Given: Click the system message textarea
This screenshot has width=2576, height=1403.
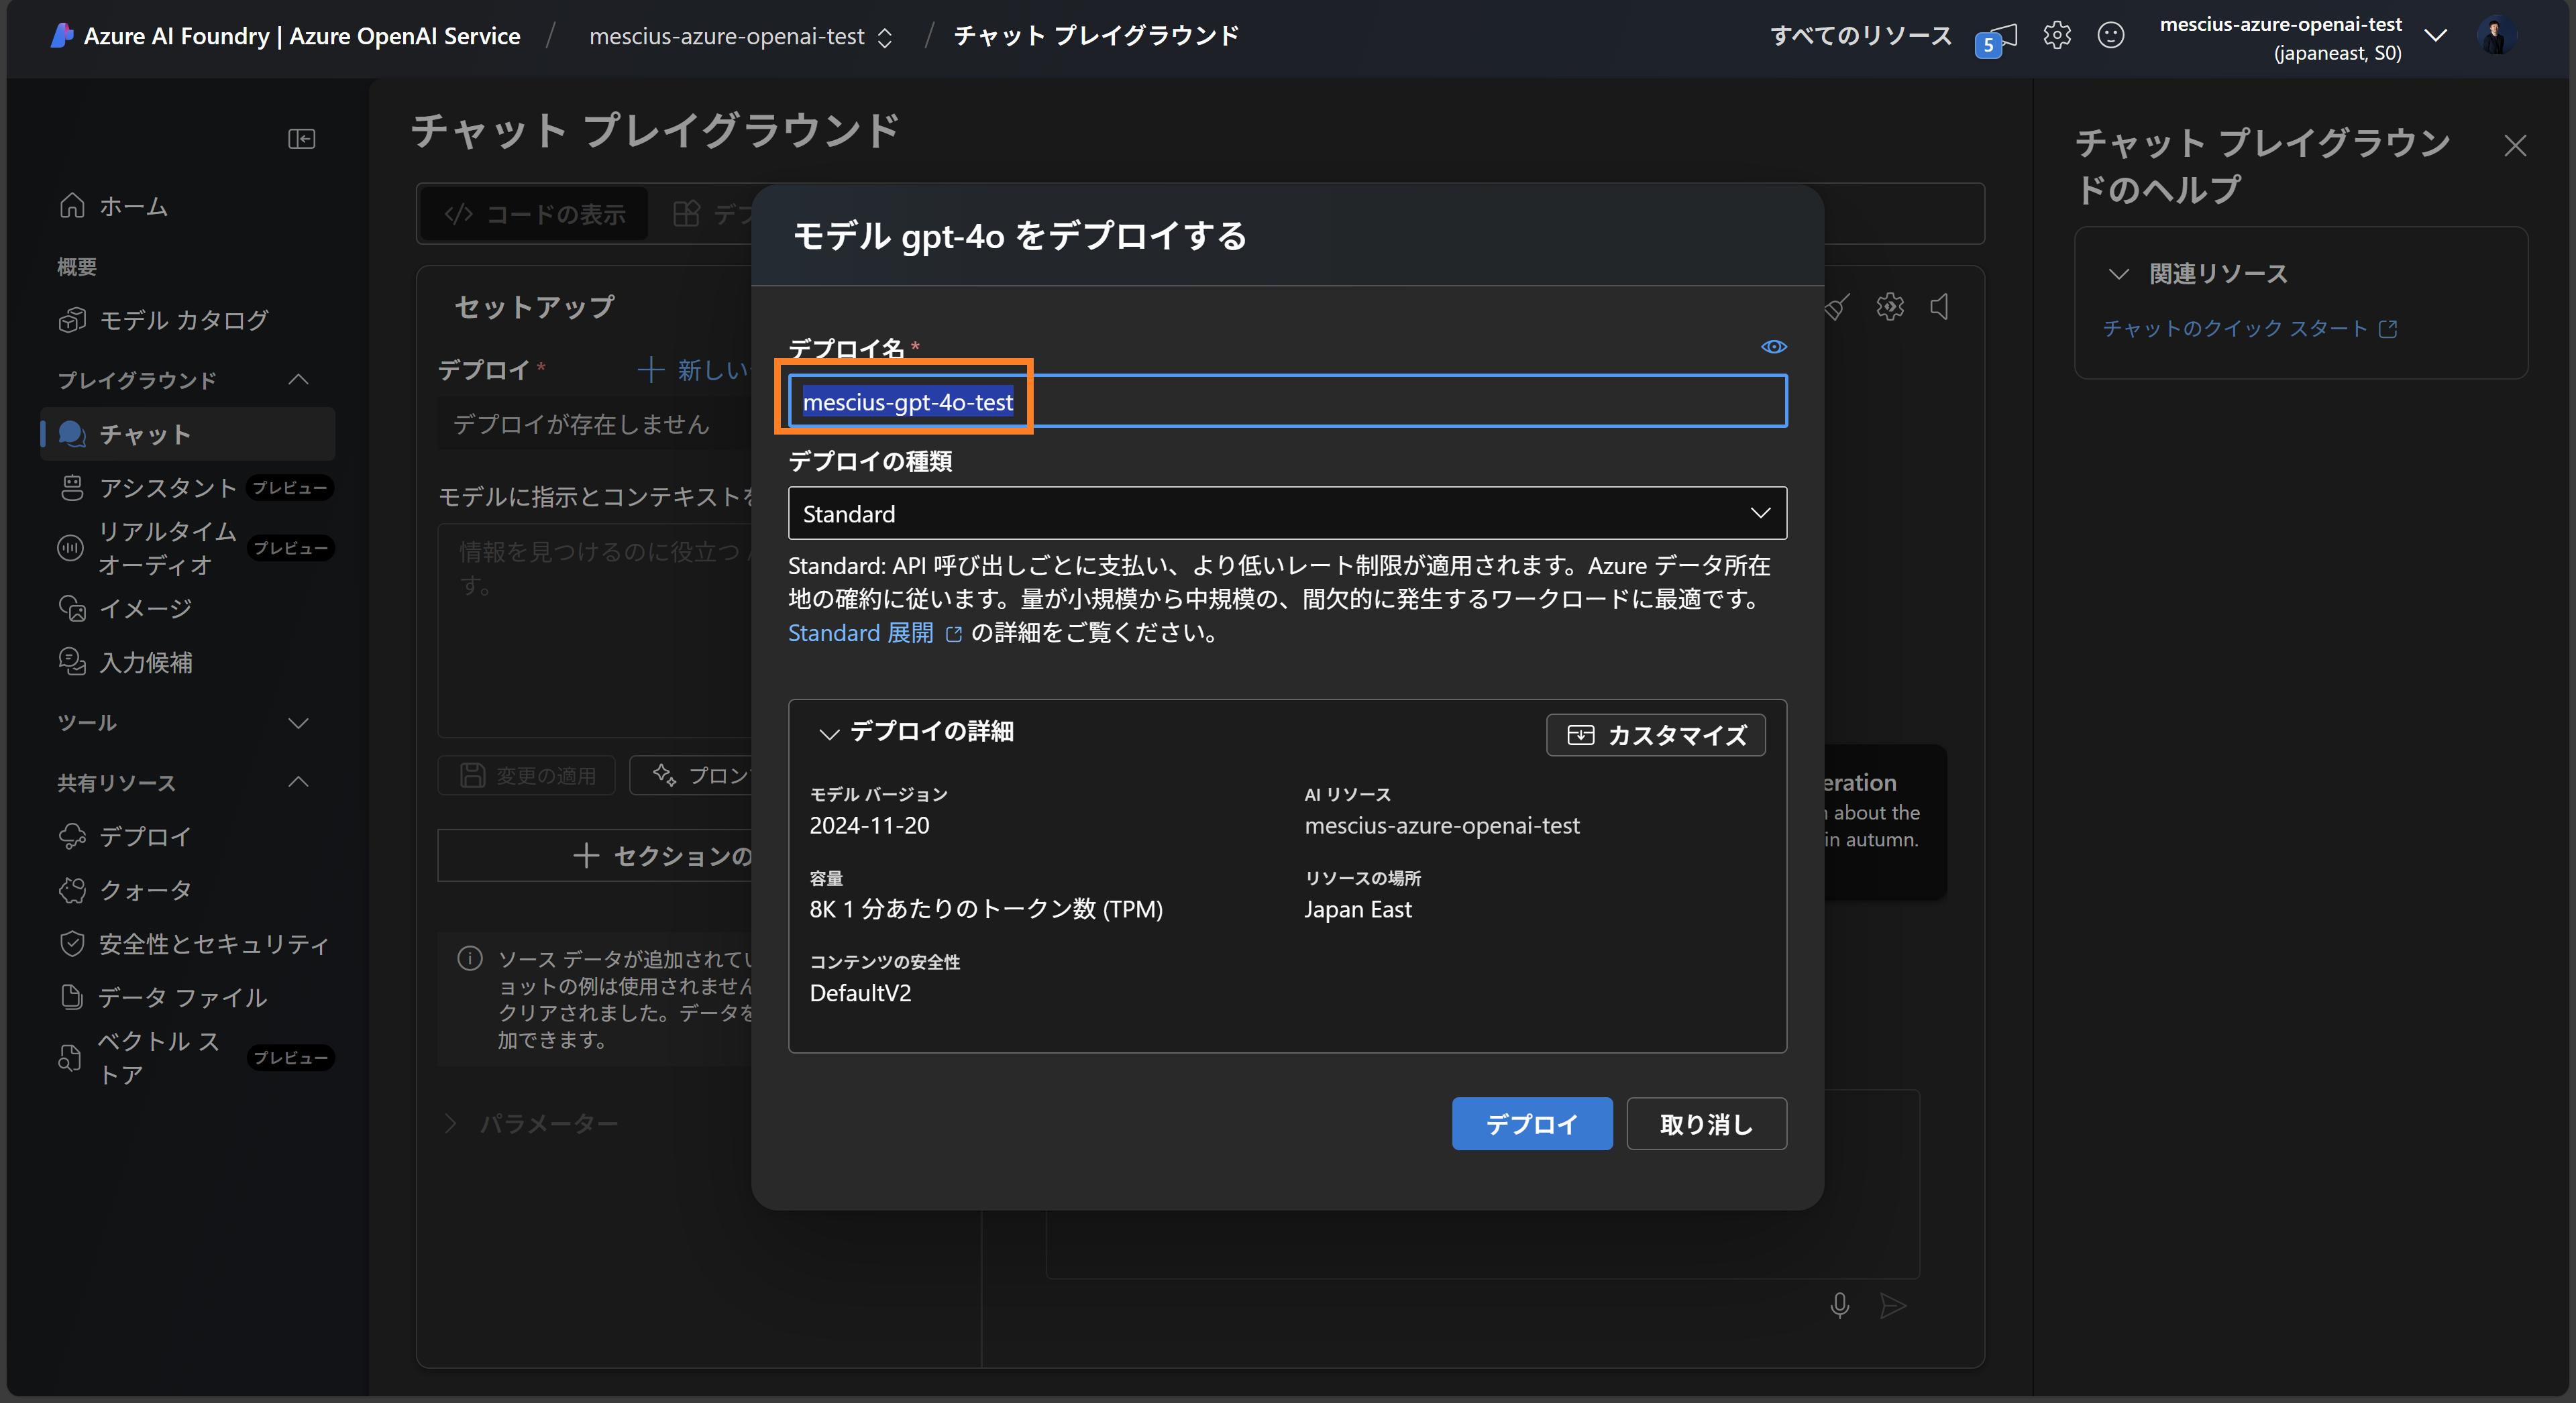Looking at the screenshot, I should (x=595, y=630).
